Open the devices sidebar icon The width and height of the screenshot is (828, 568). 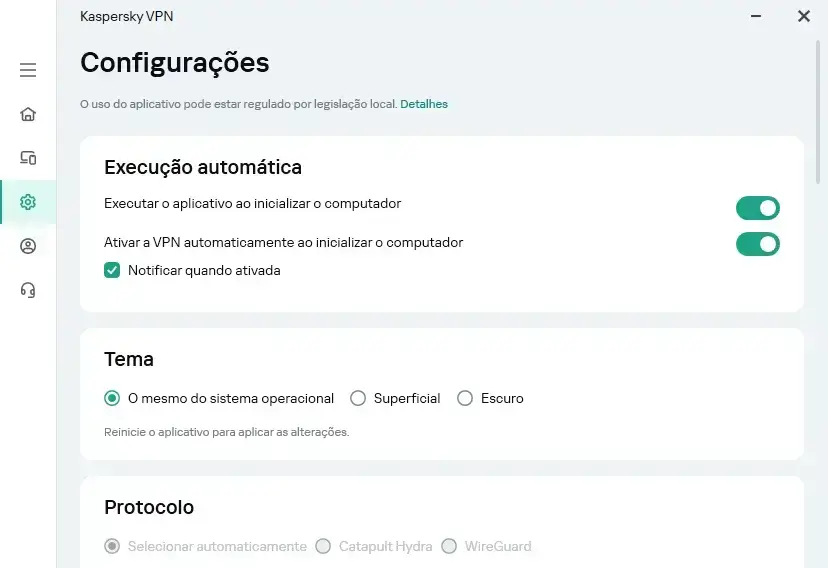[x=28, y=158]
